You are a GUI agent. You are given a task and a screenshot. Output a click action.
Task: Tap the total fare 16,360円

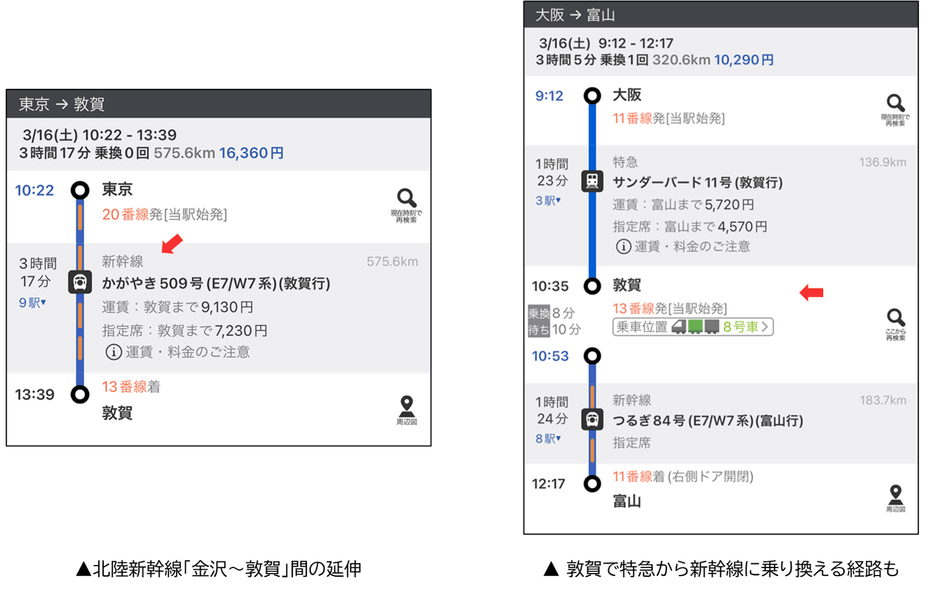click(251, 153)
